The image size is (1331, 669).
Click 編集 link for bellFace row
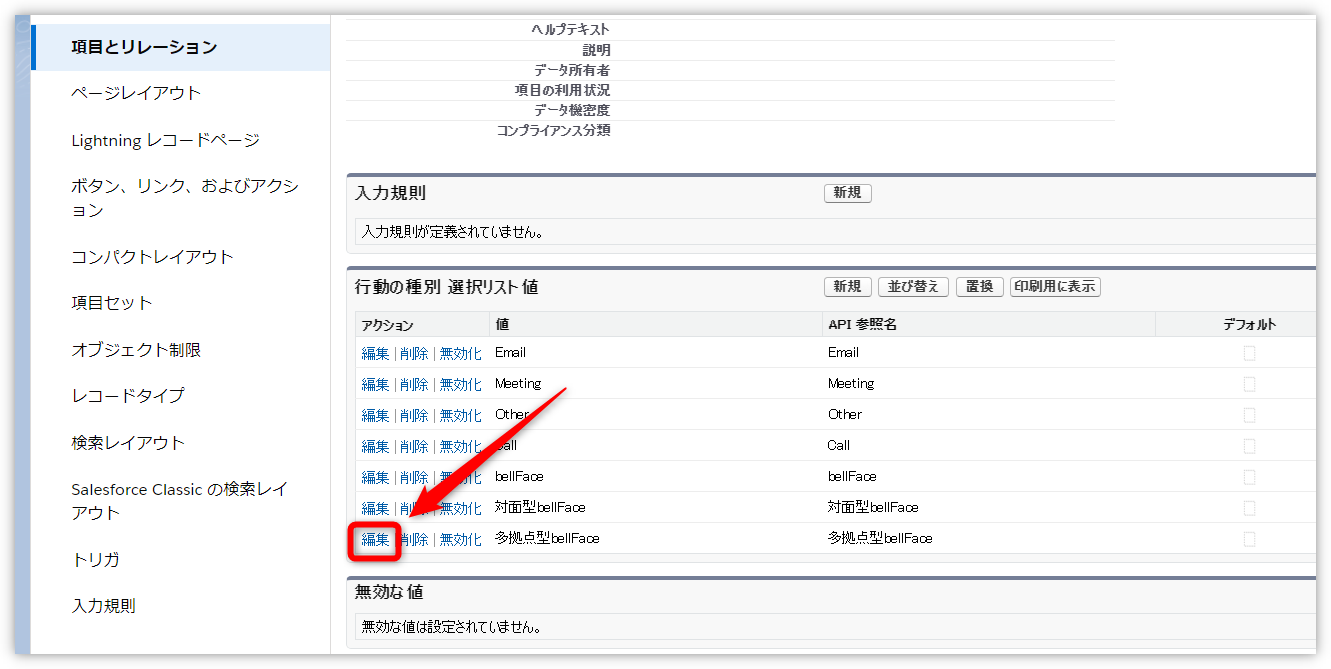(375, 477)
